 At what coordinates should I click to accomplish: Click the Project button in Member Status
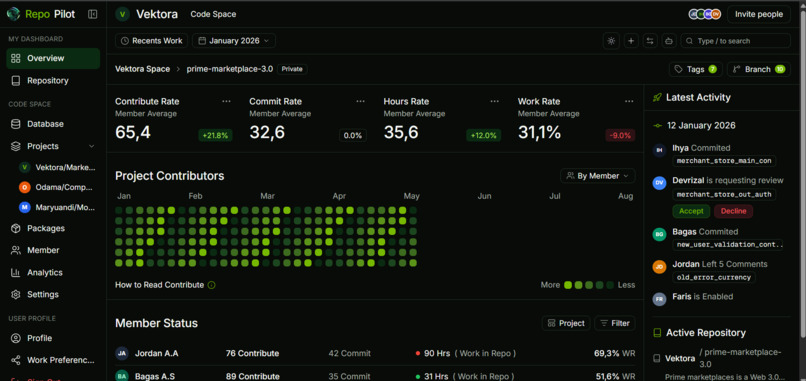click(566, 323)
